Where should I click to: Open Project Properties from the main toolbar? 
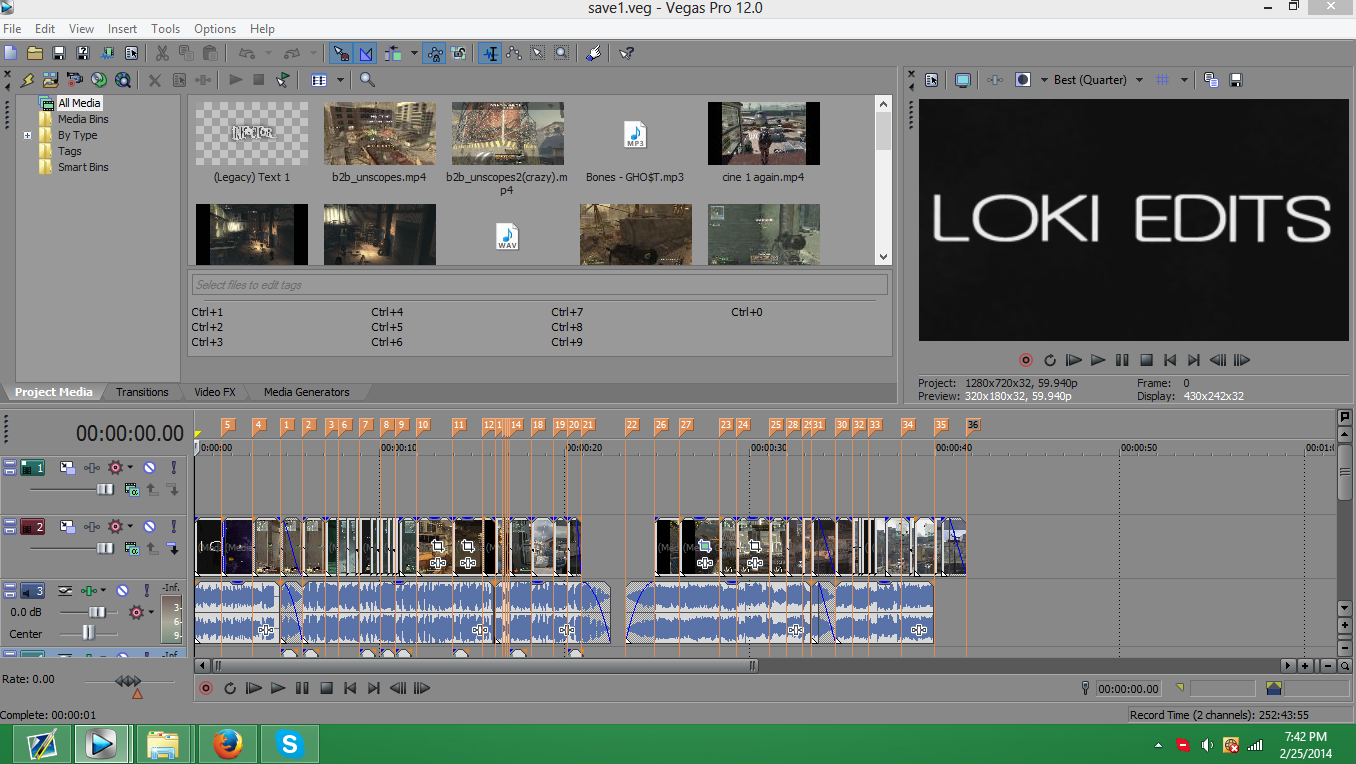click(131, 53)
